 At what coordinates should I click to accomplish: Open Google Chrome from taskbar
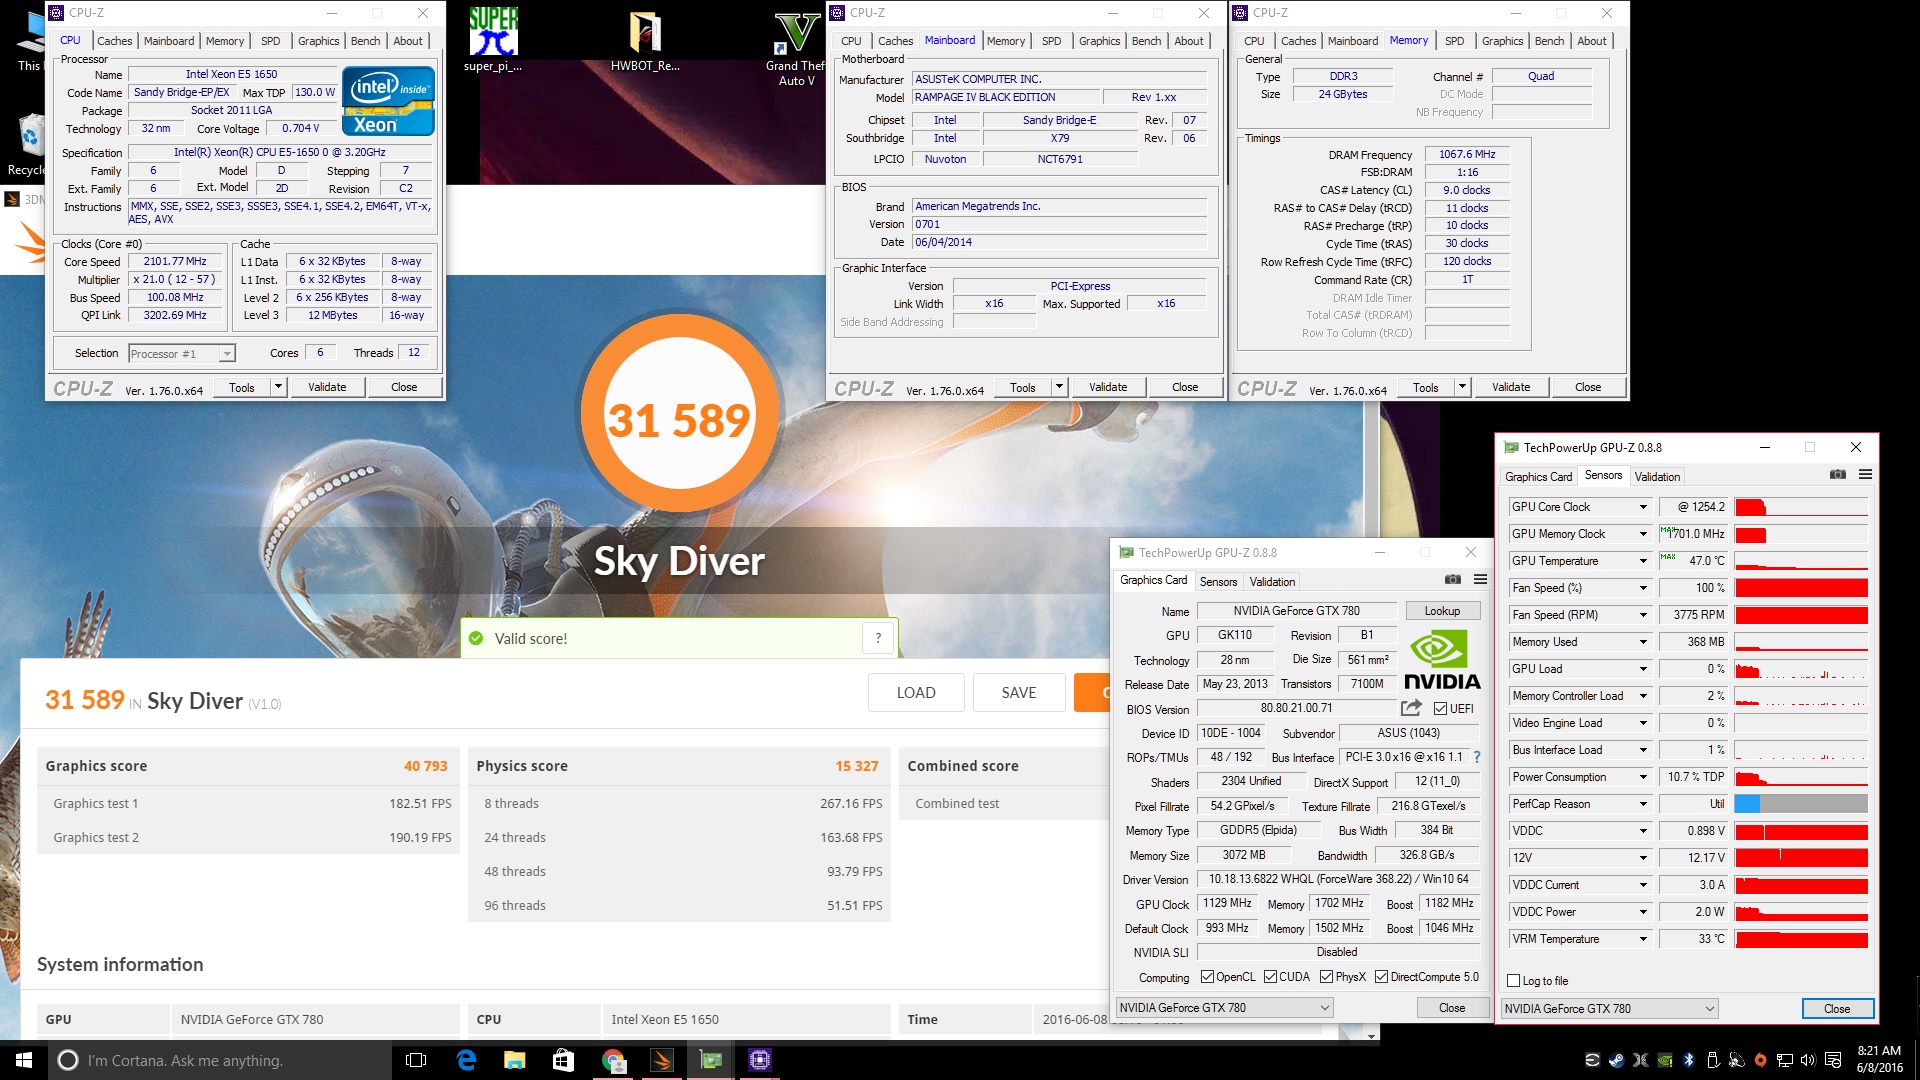point(612,1060)
